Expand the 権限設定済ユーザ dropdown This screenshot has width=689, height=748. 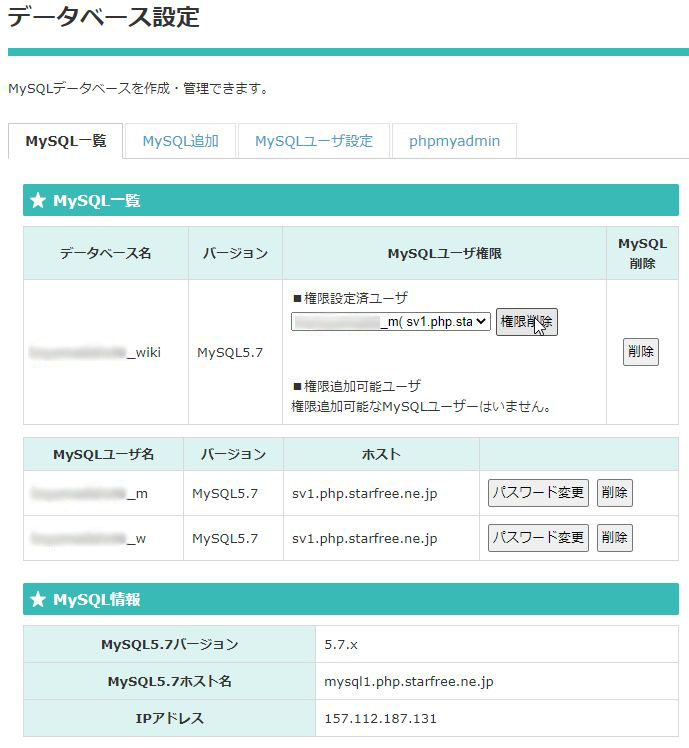click(x=391, y=321)
